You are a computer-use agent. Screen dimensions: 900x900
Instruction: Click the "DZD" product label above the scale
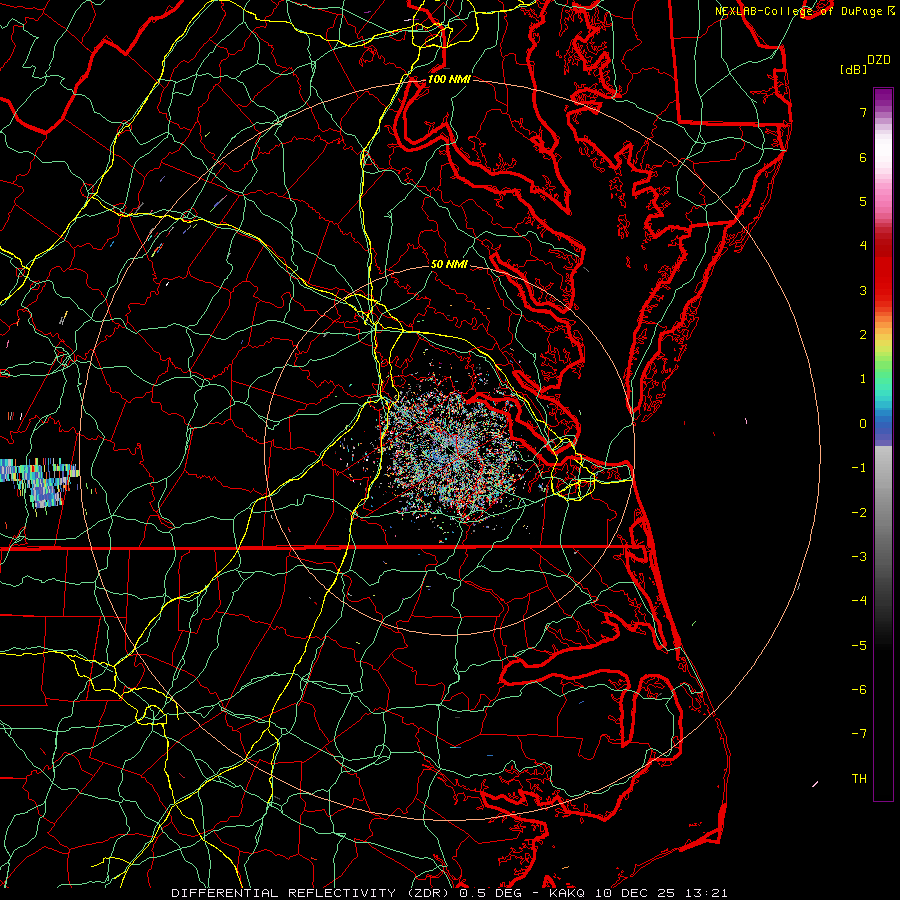[x=879, y=60]
